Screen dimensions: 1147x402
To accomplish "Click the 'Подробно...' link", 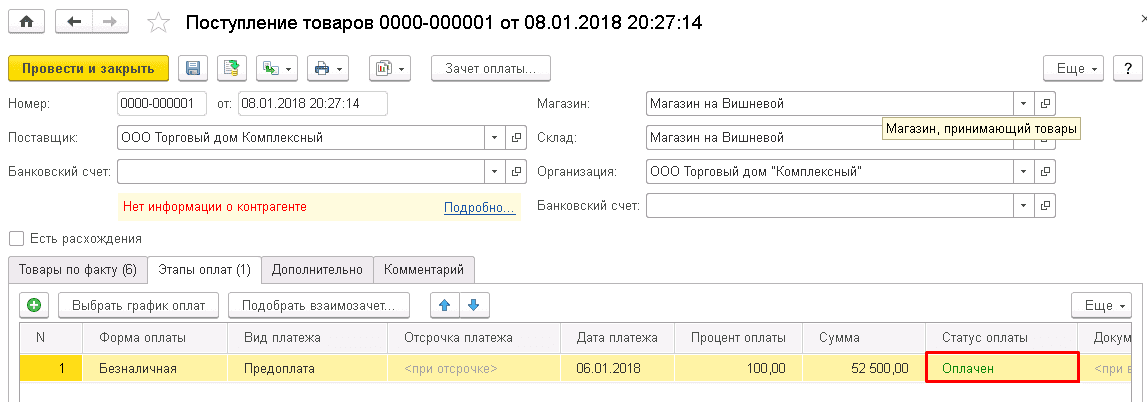I will tap(479, 207).
